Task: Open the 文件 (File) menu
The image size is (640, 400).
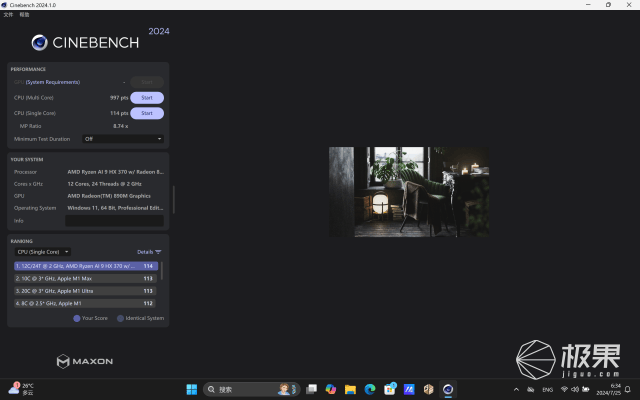Action: tap(8, 15)
